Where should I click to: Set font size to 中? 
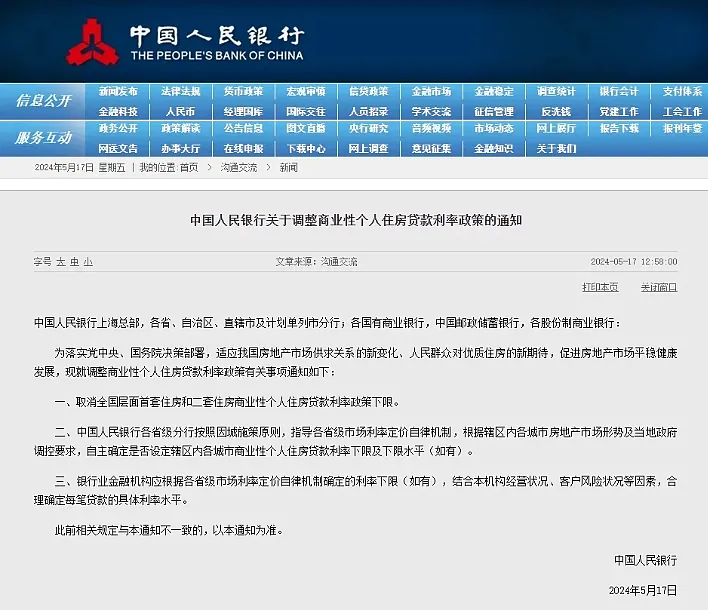point(75,262)
